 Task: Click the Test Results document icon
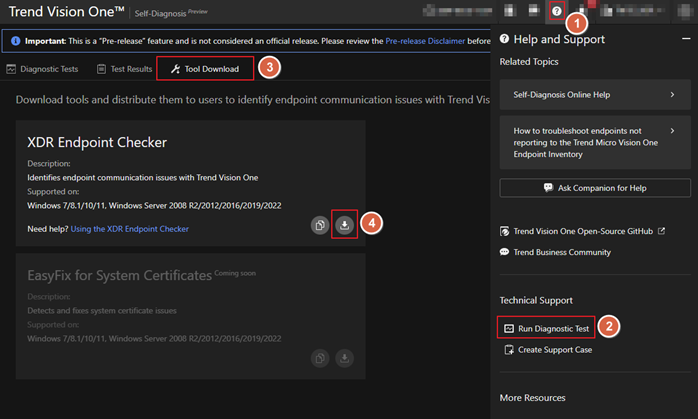102,69
